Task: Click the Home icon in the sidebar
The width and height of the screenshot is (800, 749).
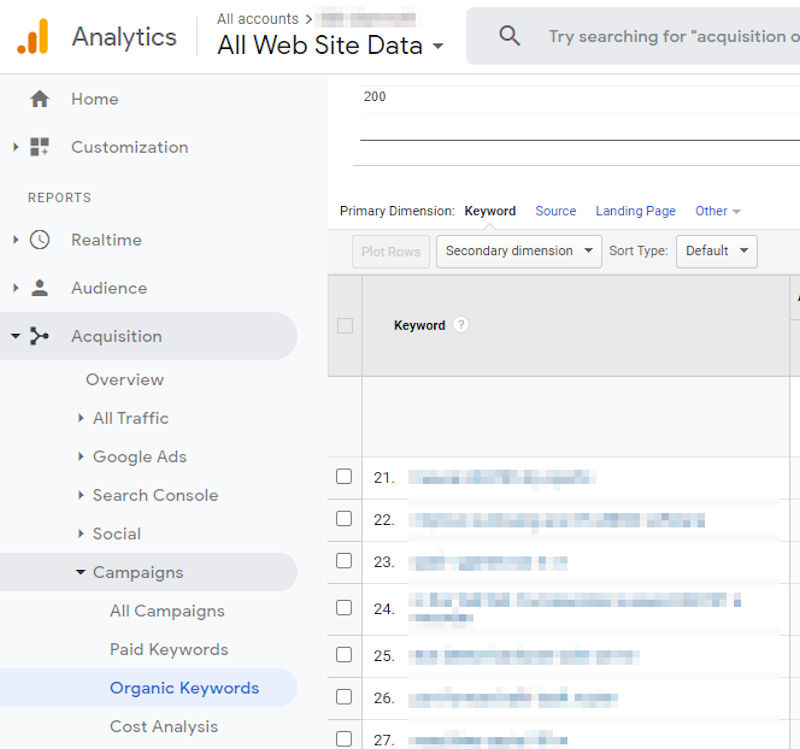Action: click(40, 99)
